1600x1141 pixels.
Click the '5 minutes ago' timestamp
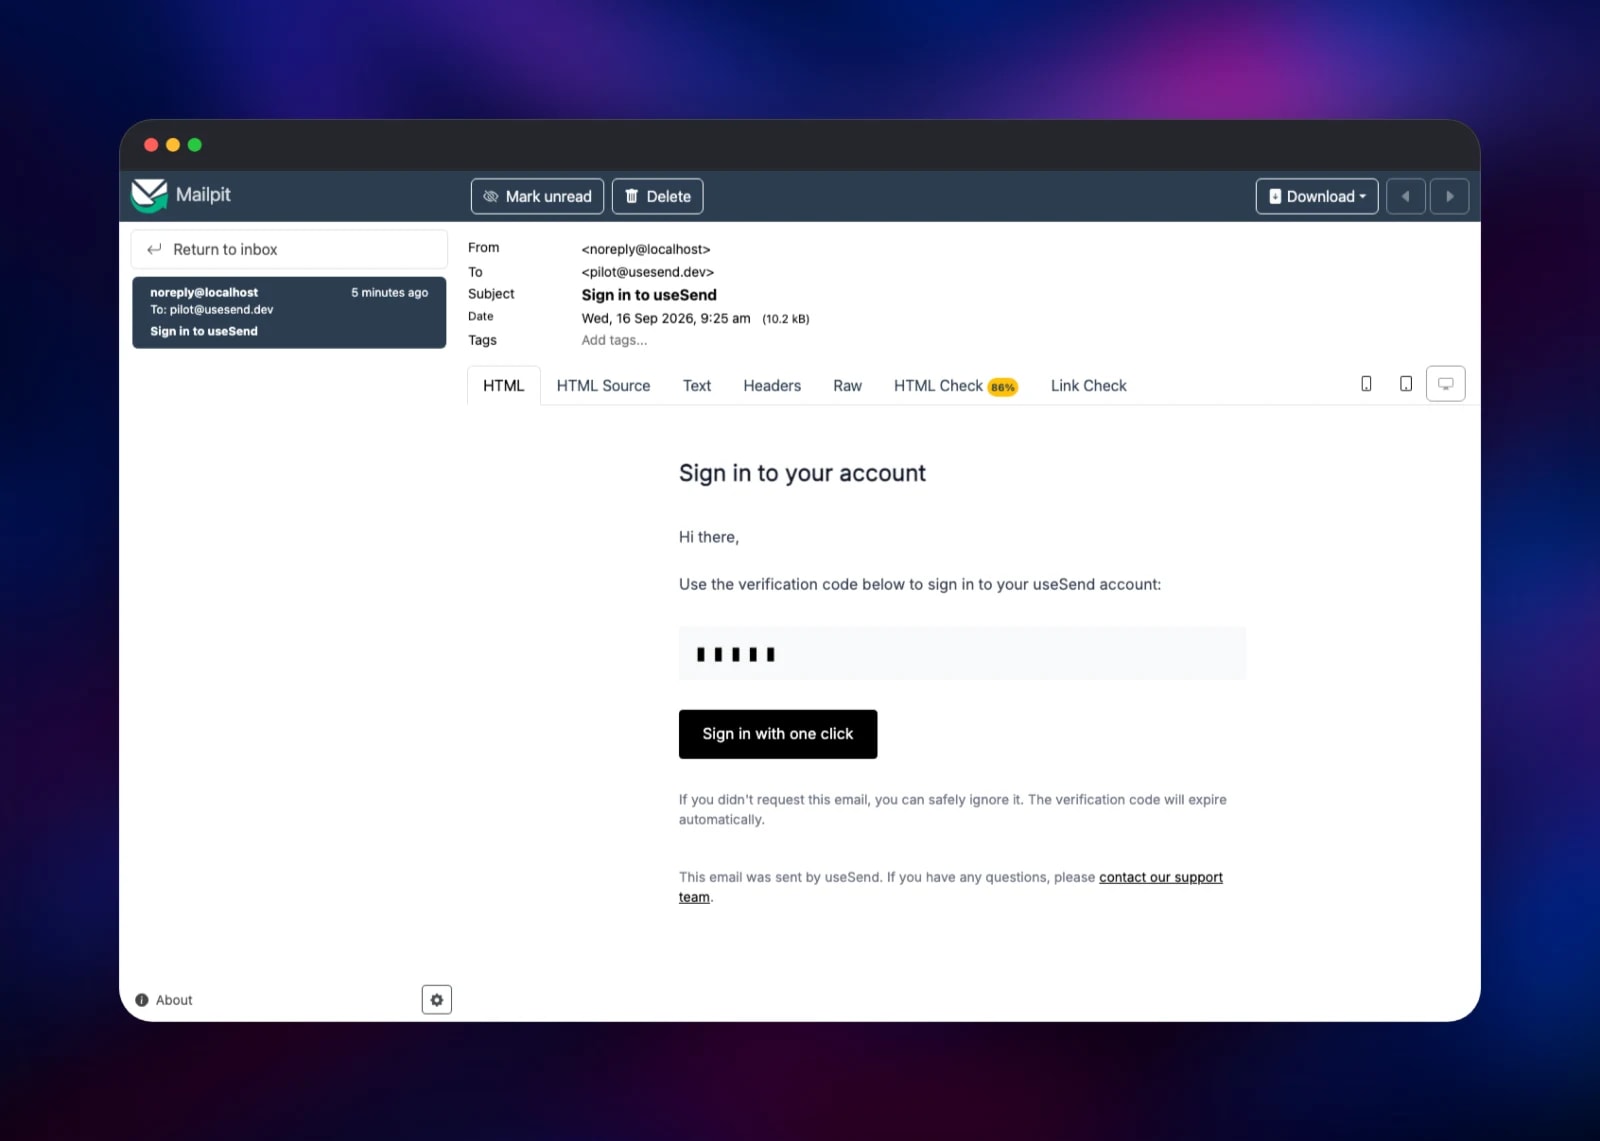tap(389, 293)
